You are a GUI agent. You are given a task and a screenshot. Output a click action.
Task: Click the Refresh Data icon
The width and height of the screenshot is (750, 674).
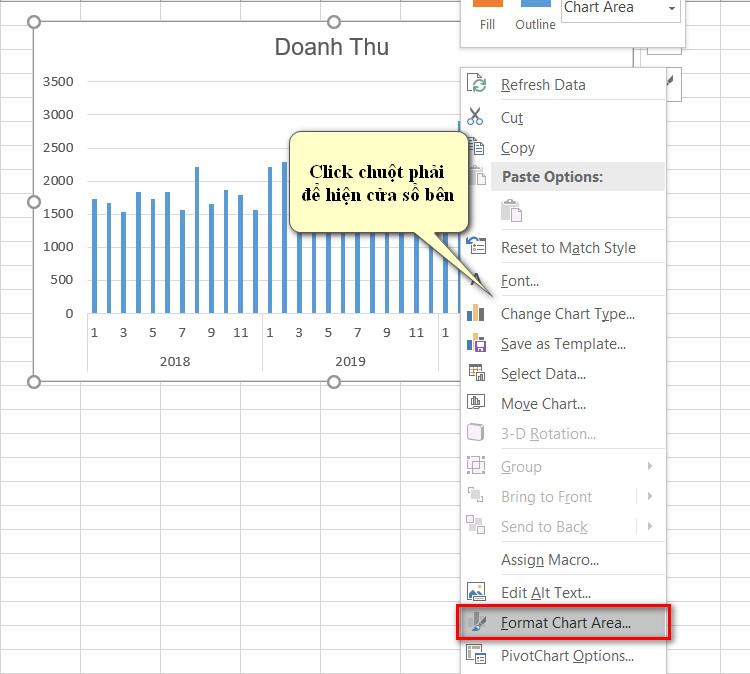tap(476, 84)
